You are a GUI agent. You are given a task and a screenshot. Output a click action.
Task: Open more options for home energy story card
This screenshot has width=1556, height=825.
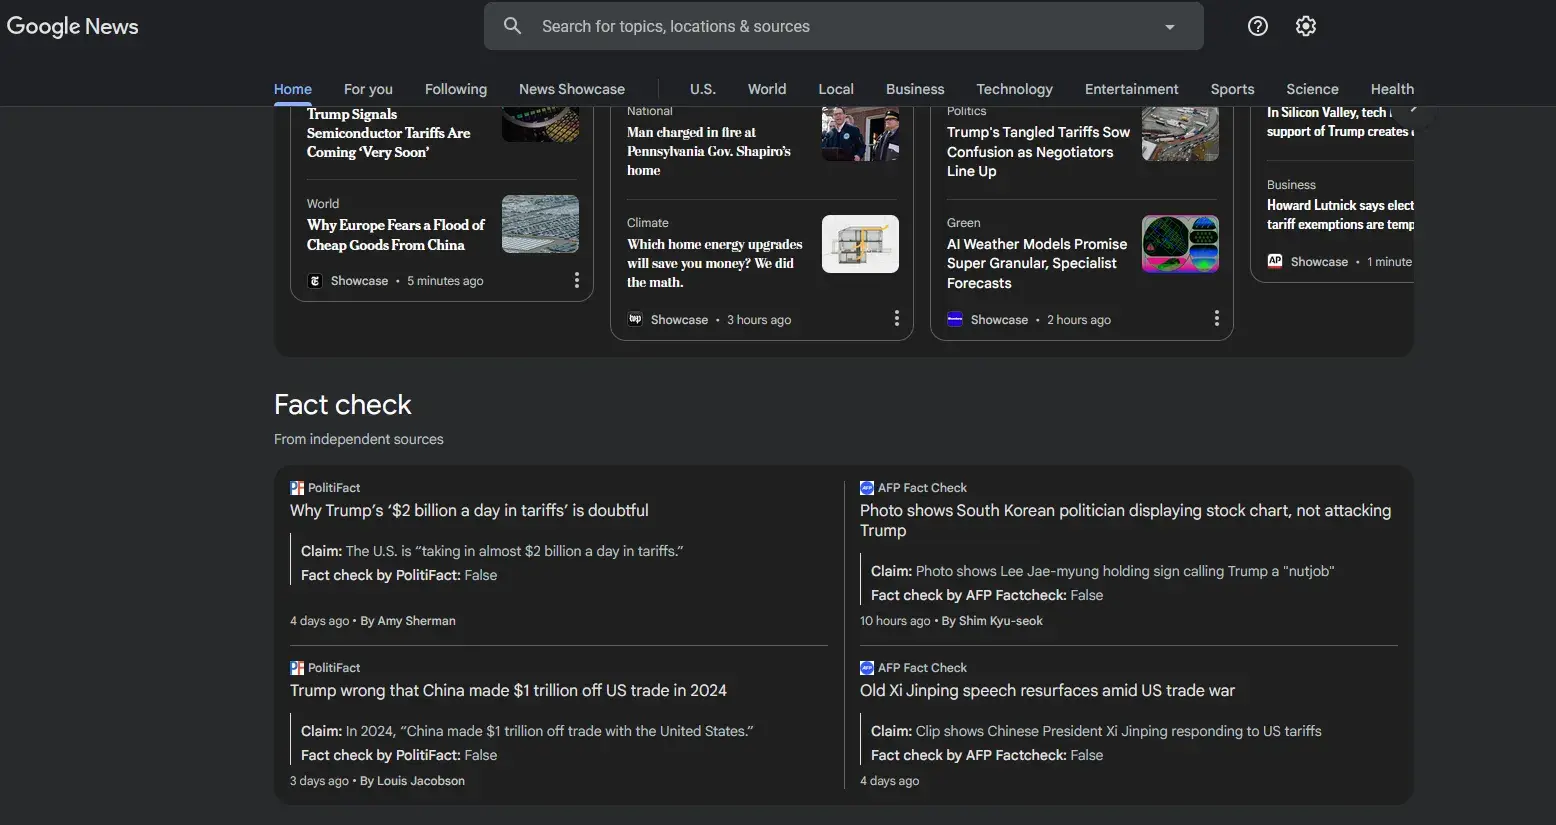896,319
